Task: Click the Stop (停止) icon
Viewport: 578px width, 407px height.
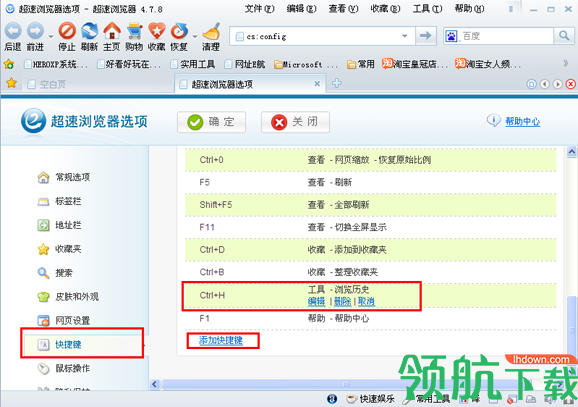Action: click(67, 31)
